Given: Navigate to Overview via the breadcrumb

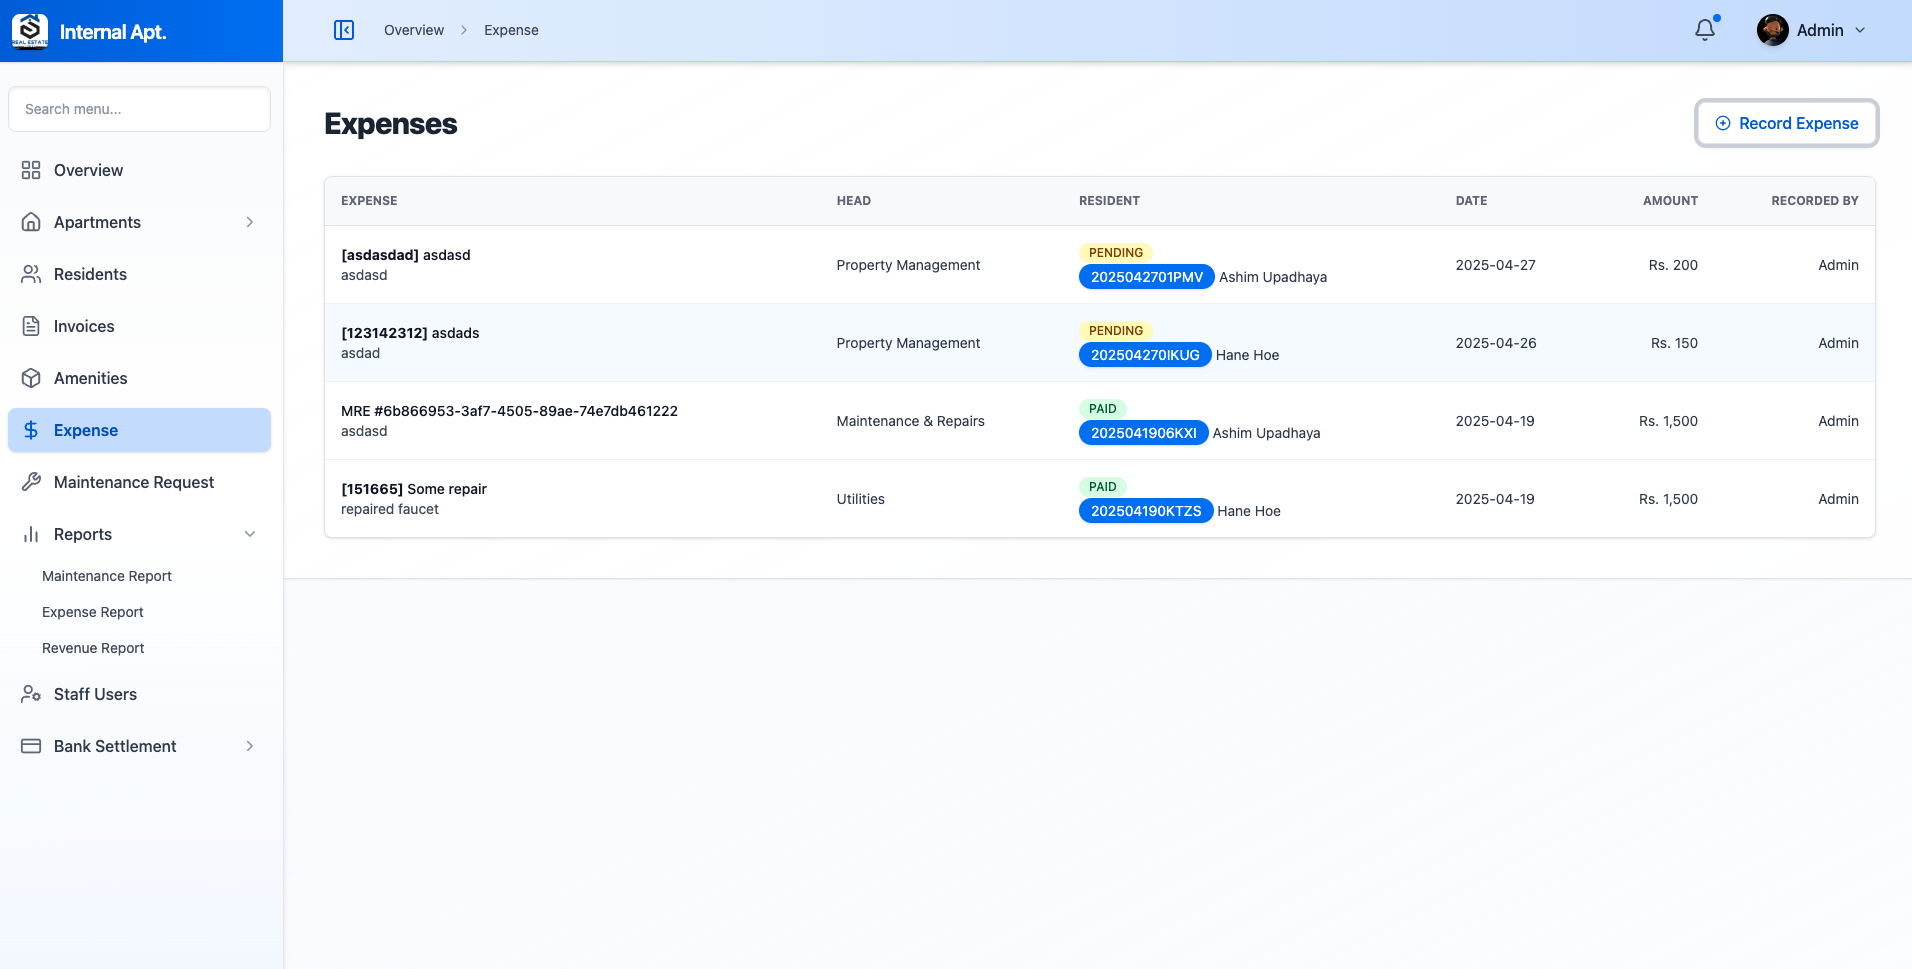Looking at the screenshot, I should (413, 30).
